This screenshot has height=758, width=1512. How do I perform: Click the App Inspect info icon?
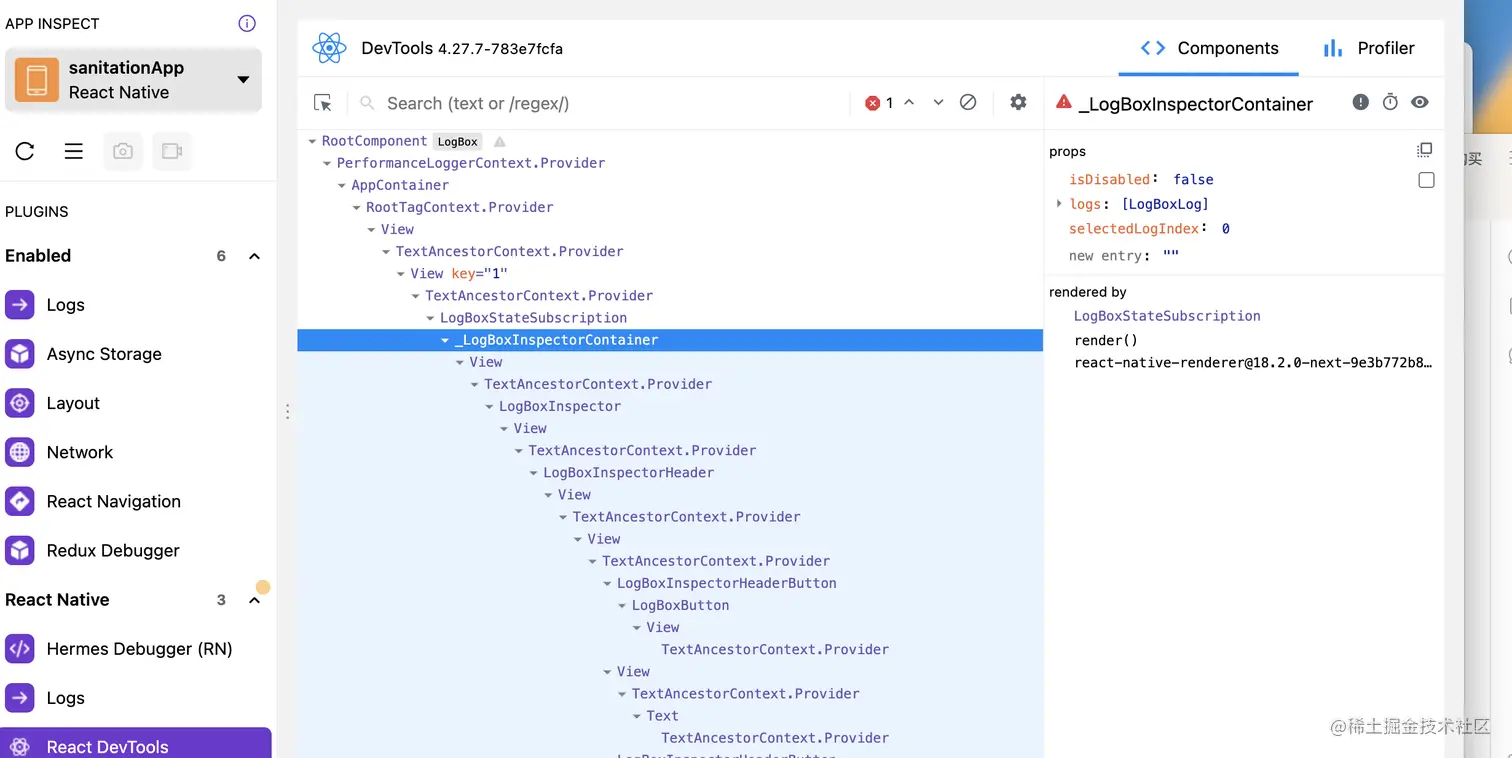[x=247, y=24]
